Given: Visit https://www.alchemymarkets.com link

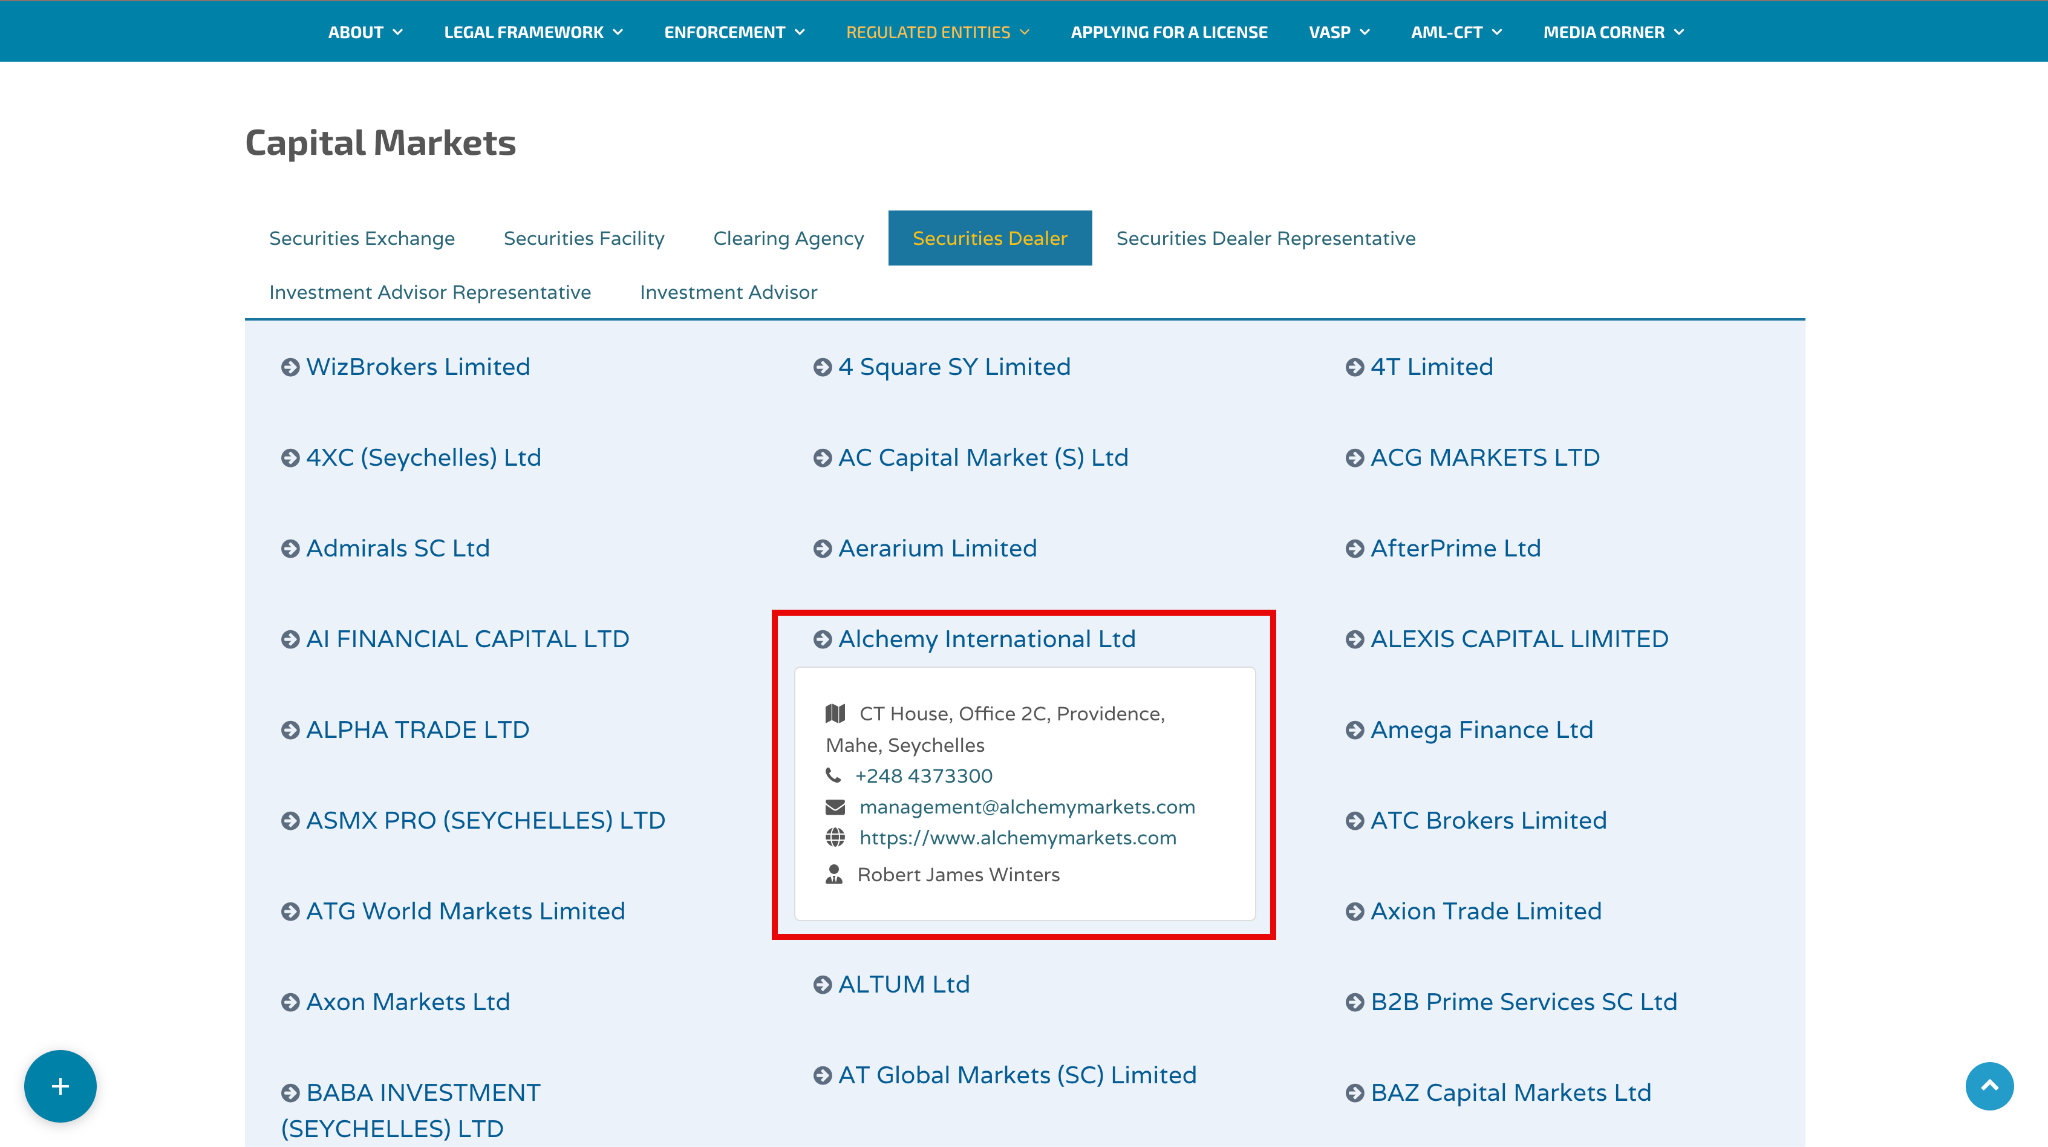Looking at the screenshot, I should 1018,838.
